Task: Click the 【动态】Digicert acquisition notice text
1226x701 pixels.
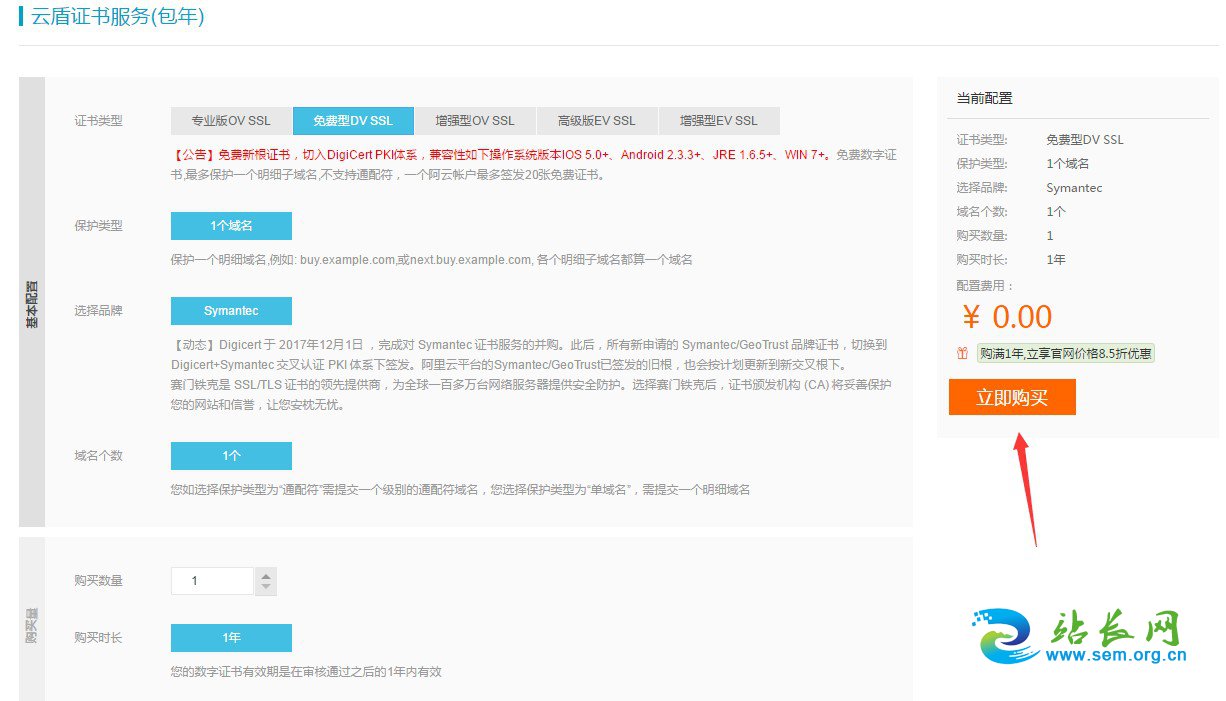Action: (x=530, y=354)
